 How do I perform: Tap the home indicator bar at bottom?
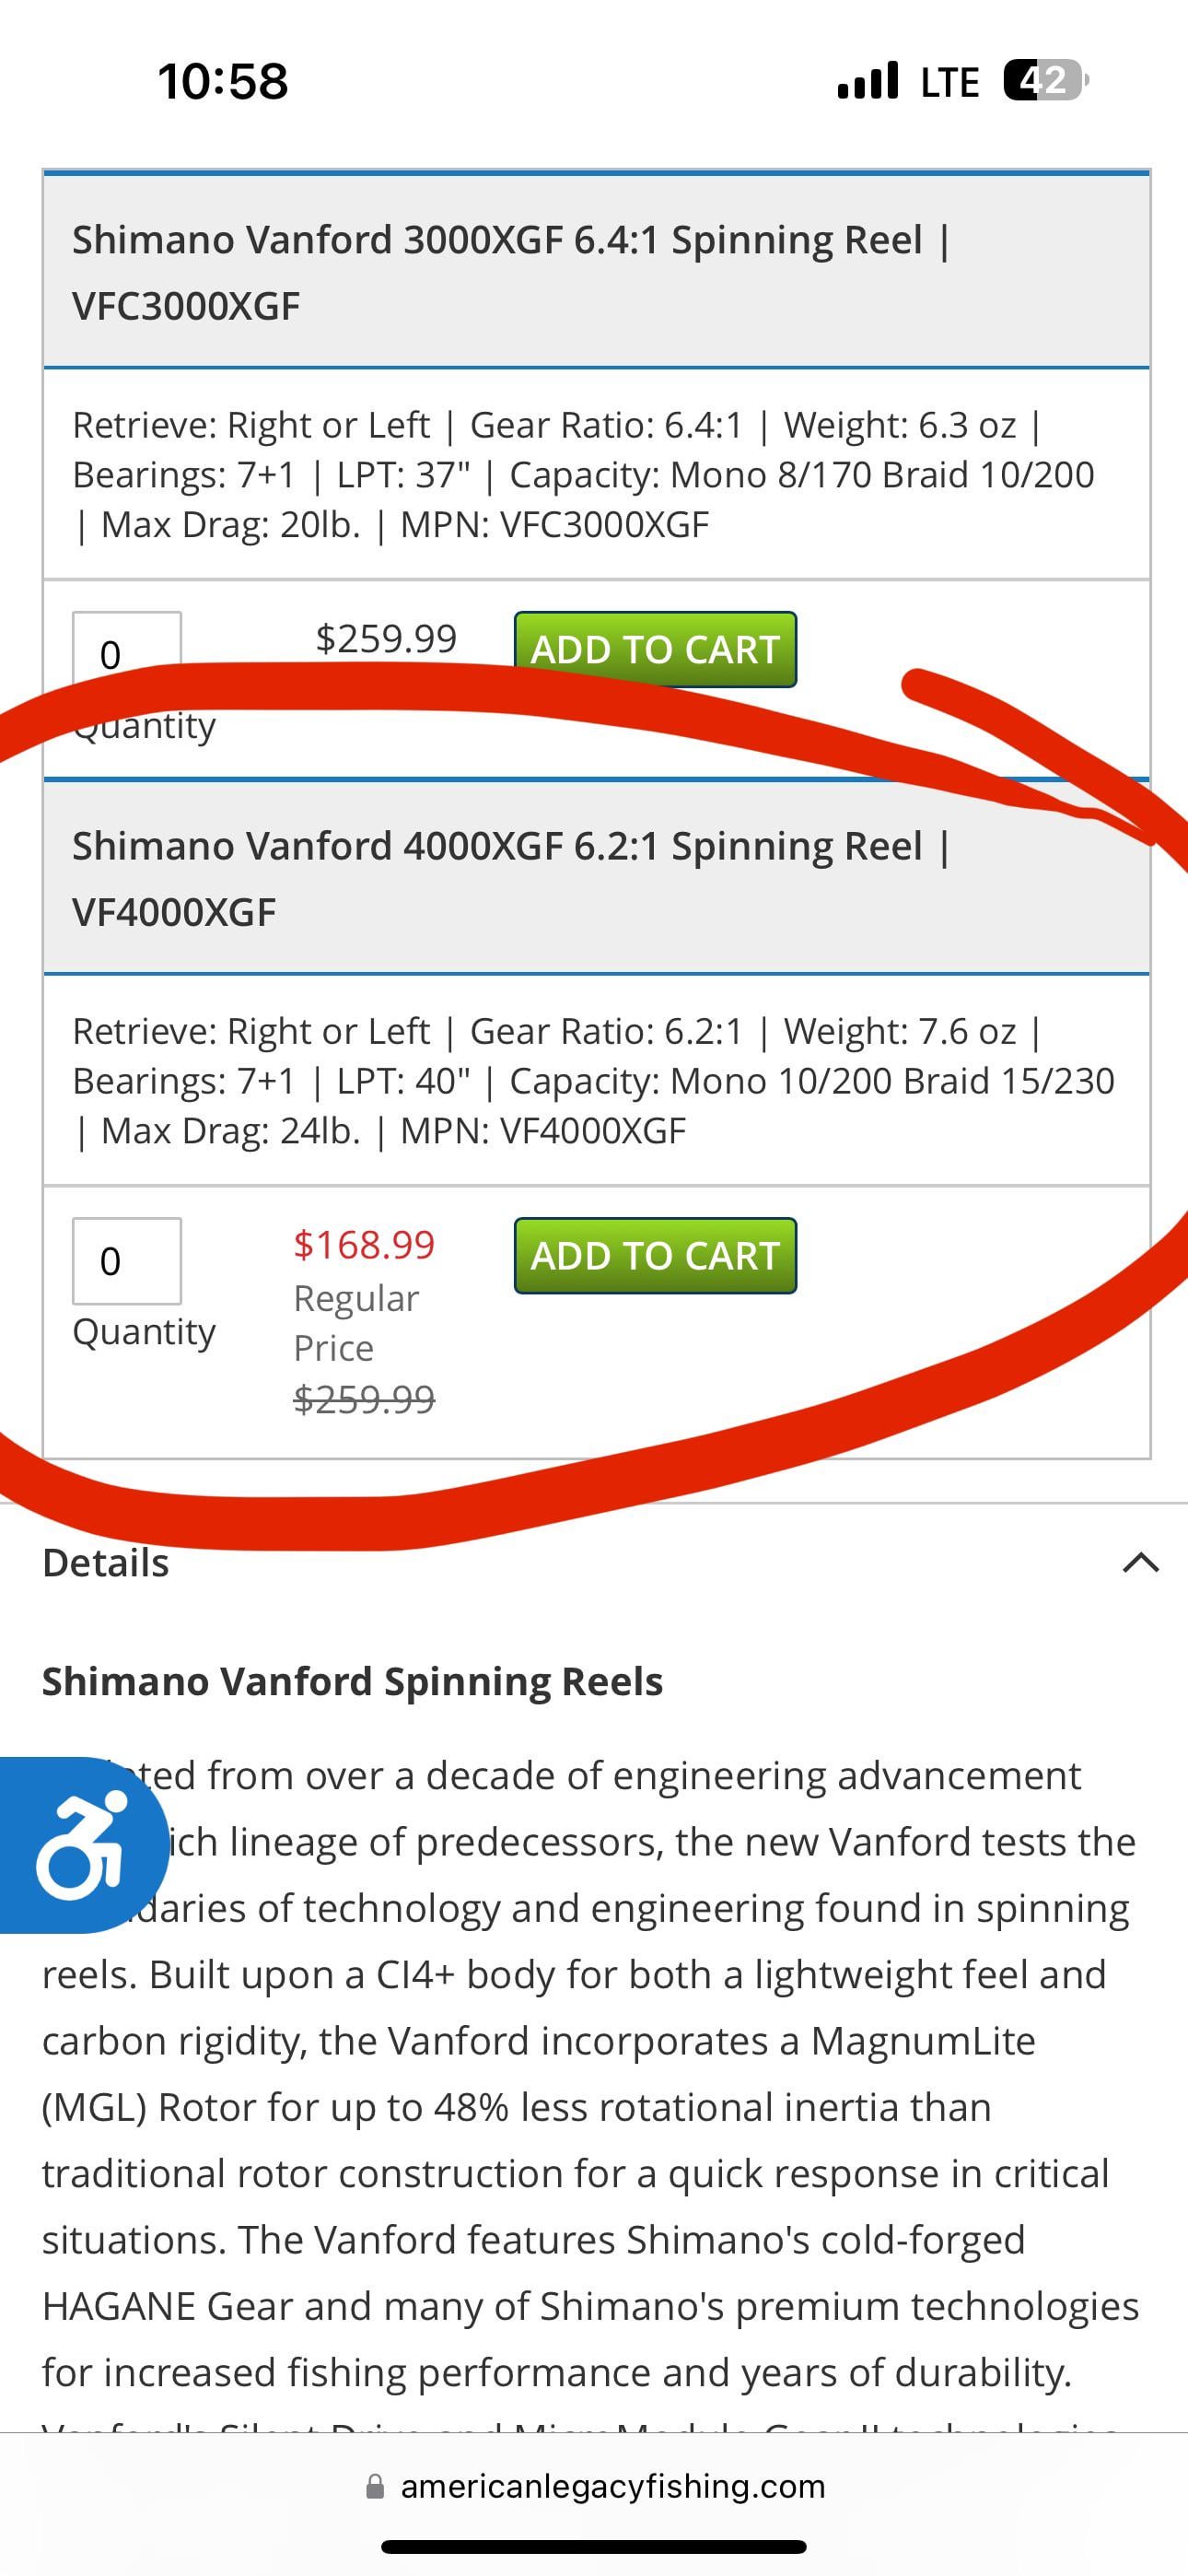594,2546
